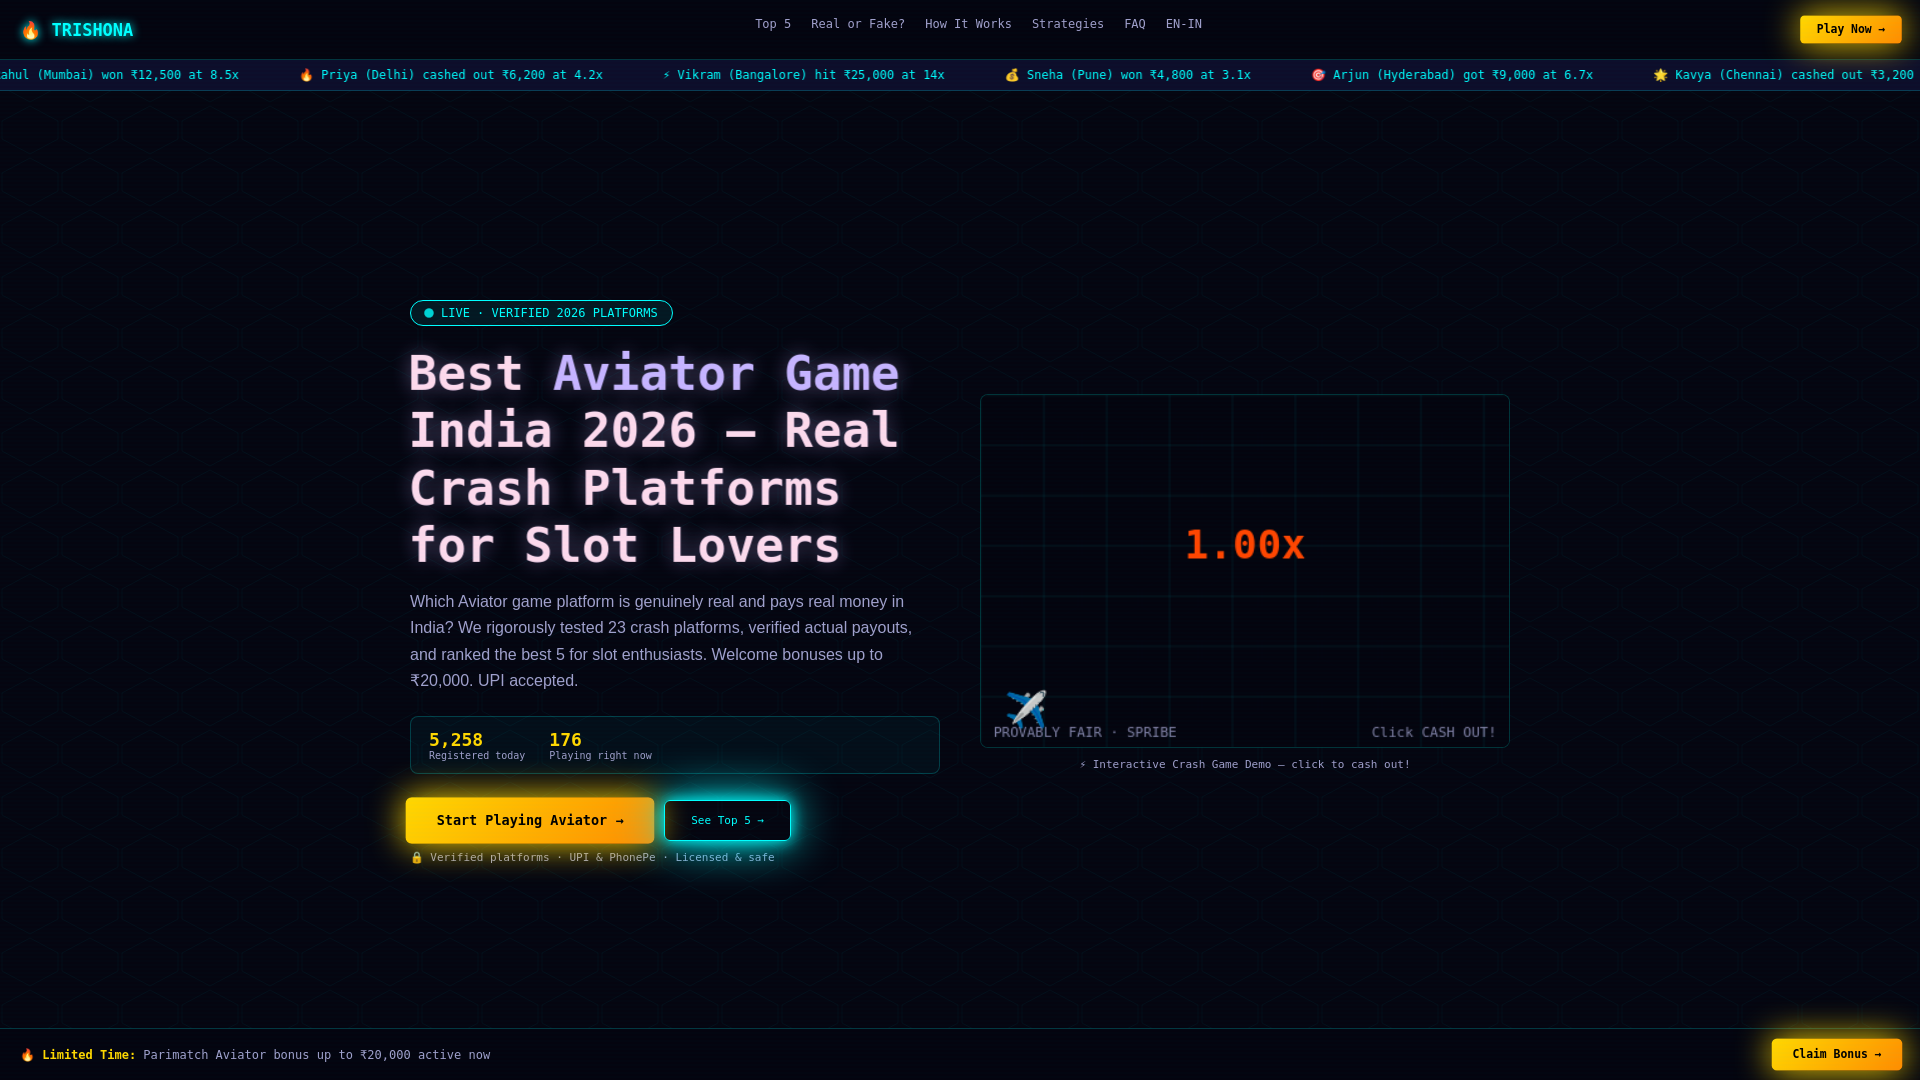Click the Parimatch Aviator bonus text
Image resolution: width=1920 pixels, height=1080 pixels.
(x=316, y=1055)
